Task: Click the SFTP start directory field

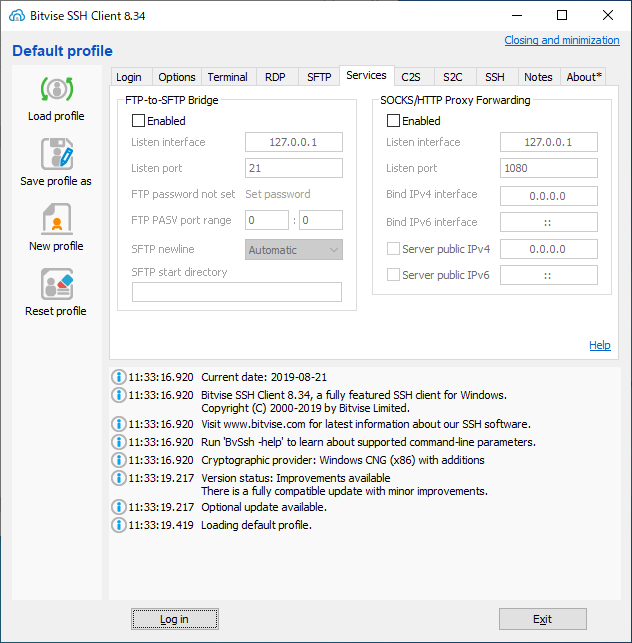Action: 237,292
